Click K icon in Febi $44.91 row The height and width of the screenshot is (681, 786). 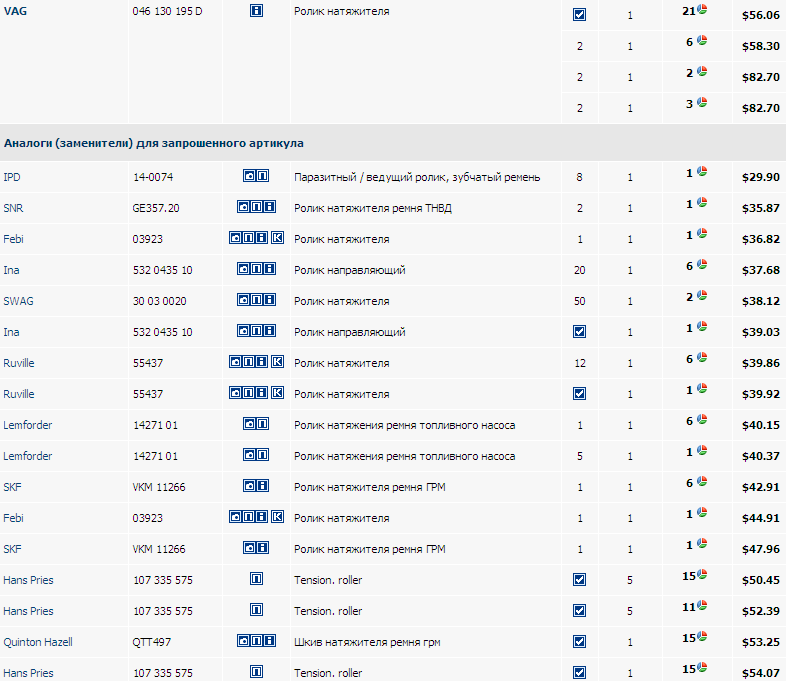pos(277,517)
